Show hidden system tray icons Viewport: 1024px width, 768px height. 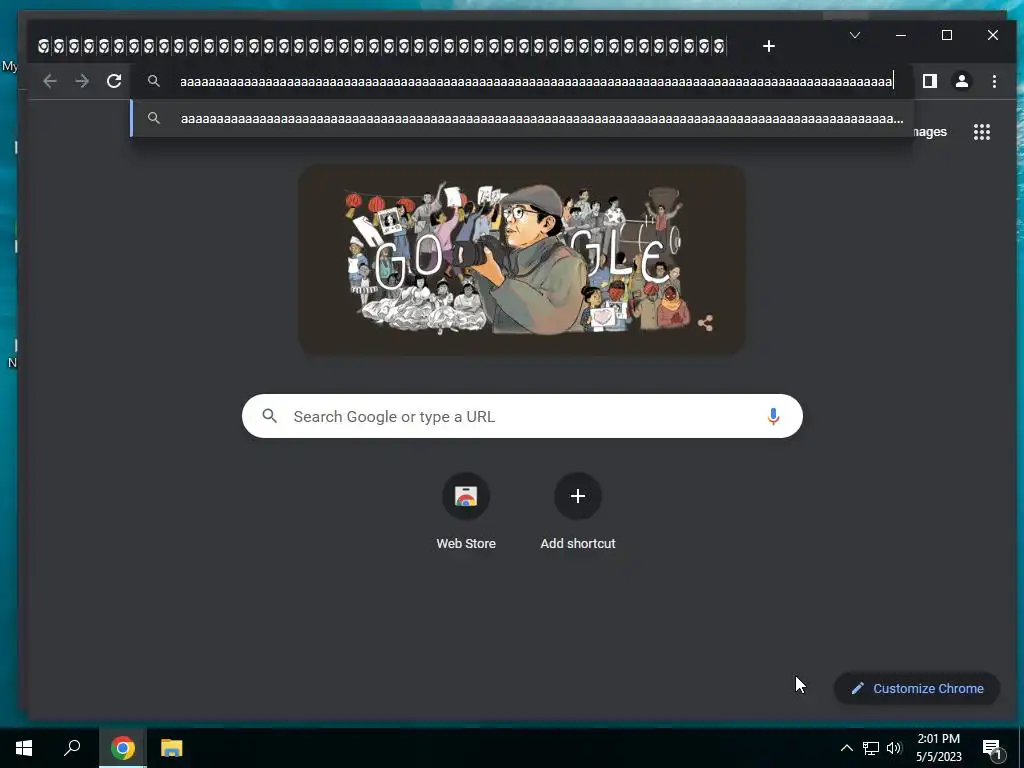(x=846, y=748)
